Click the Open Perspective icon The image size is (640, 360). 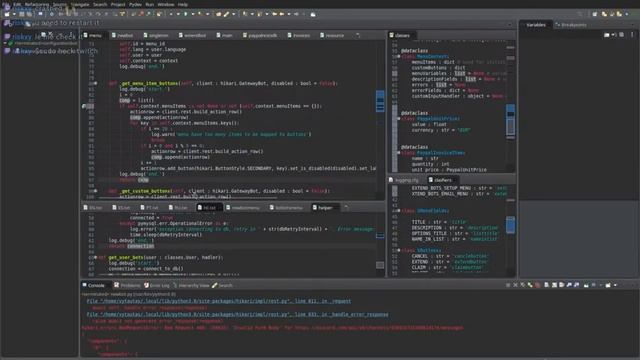point(595,14)
